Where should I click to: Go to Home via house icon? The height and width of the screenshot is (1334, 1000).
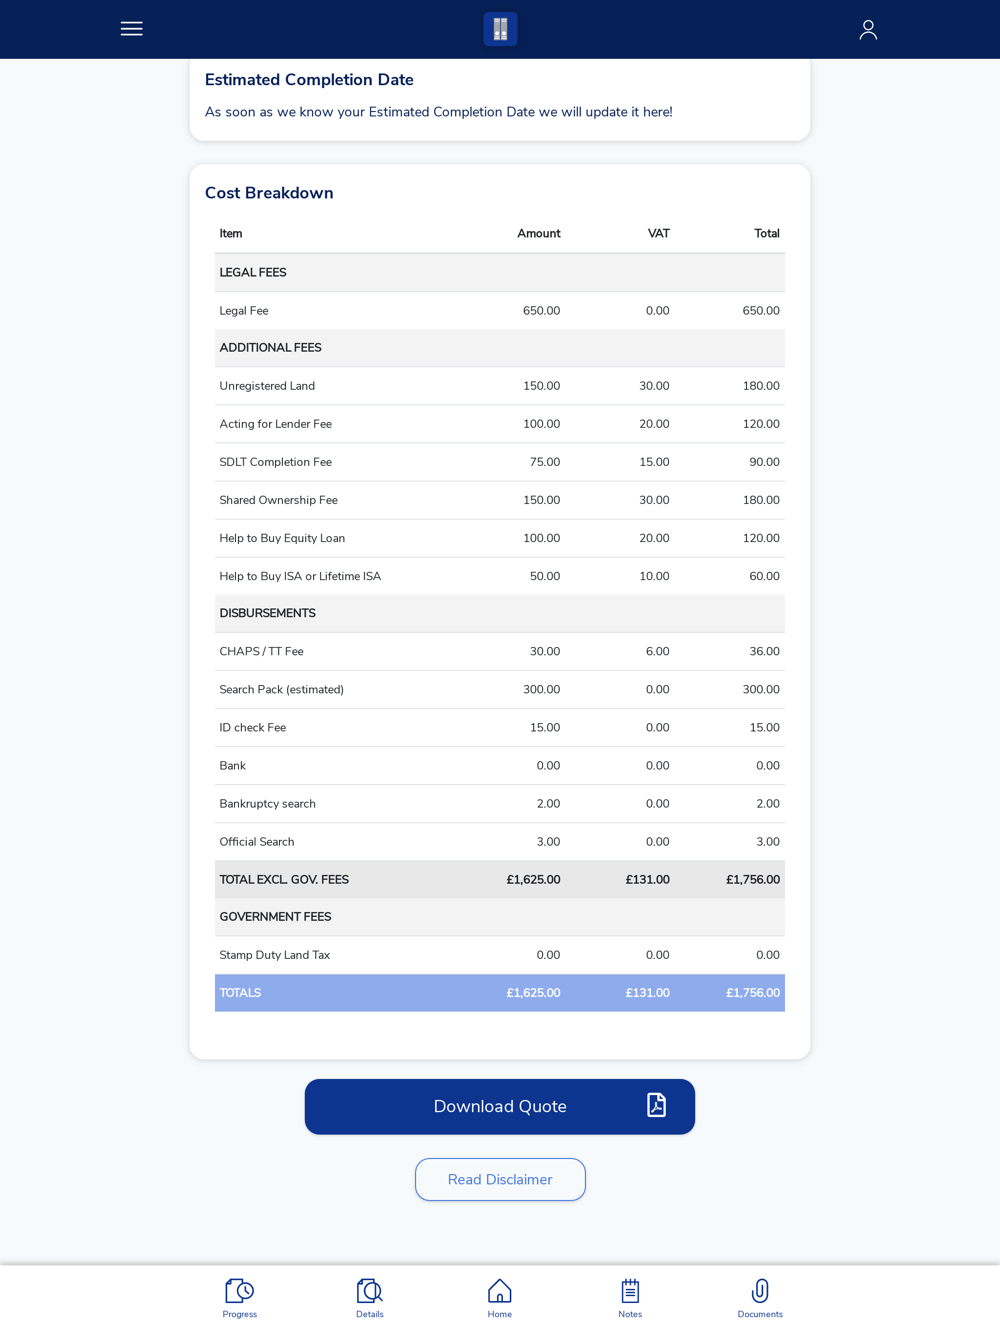pyautogui.click(x=500, y=1290)
